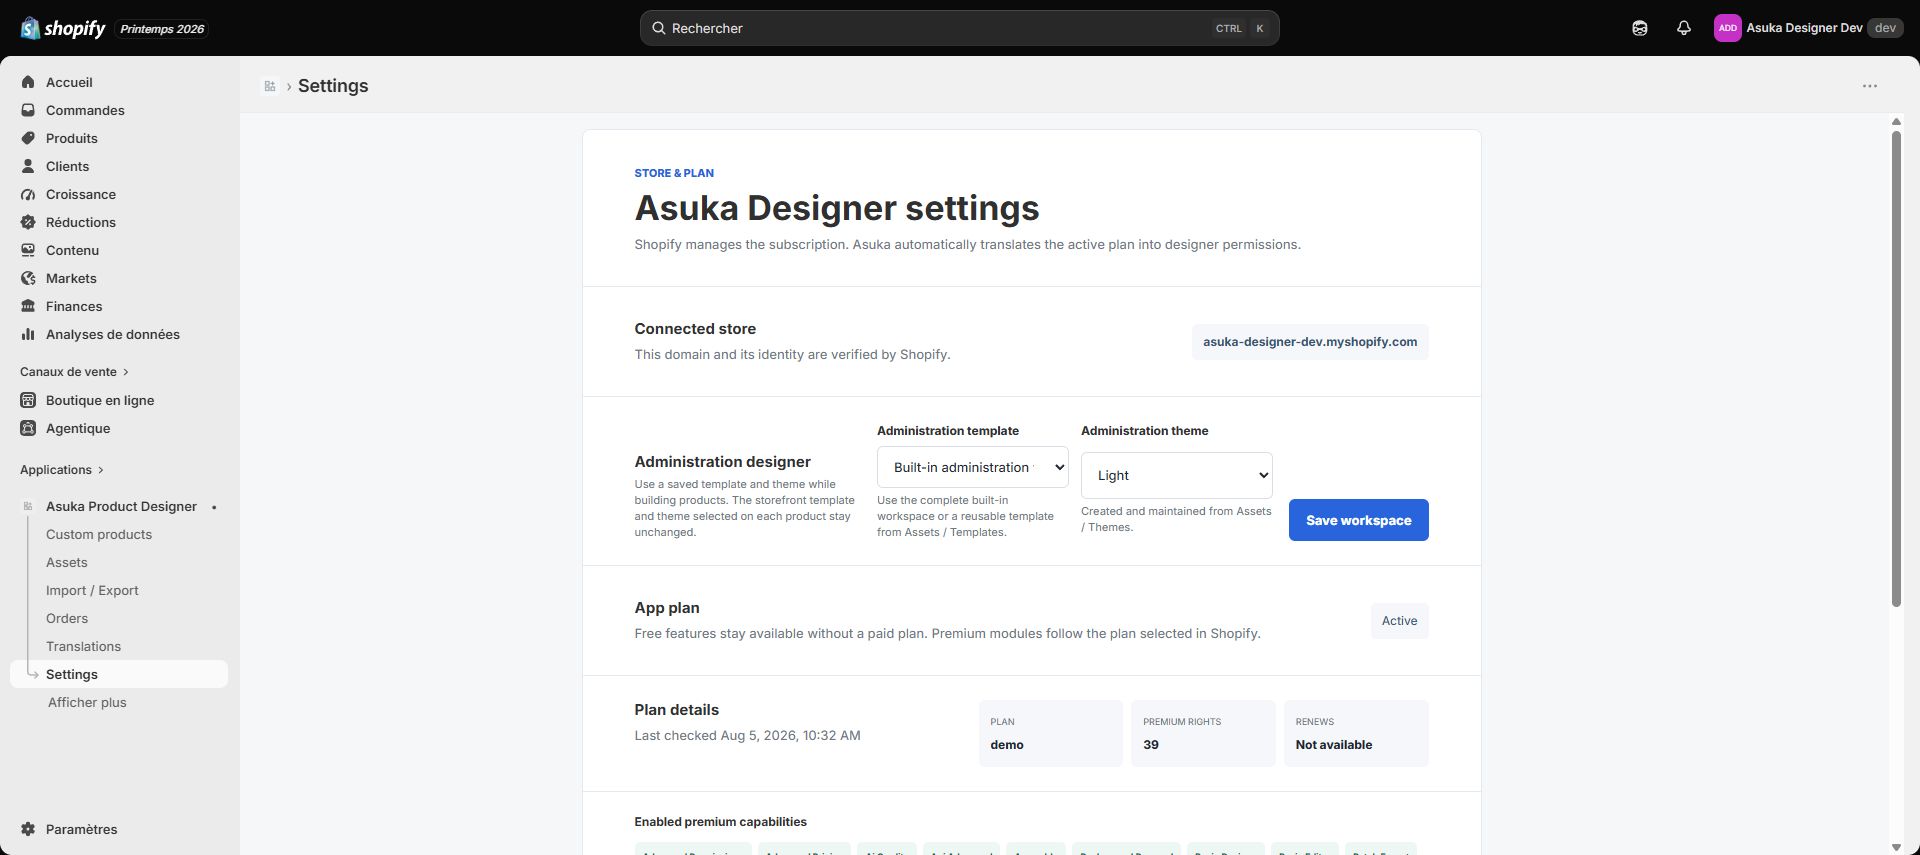Open Asuka Designer Dev account menu

click(x=1808, y=28)
